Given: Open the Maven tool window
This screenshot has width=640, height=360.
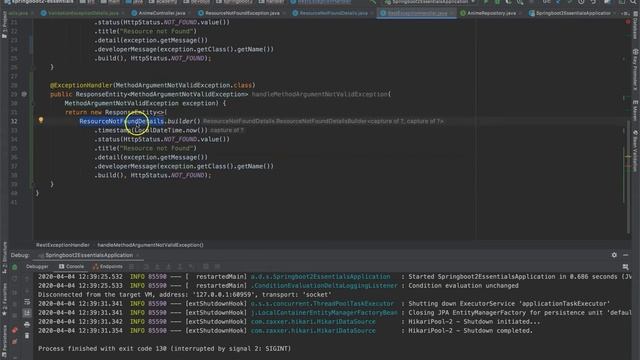Looking at the screenshot, I should [x=636, y=110].
